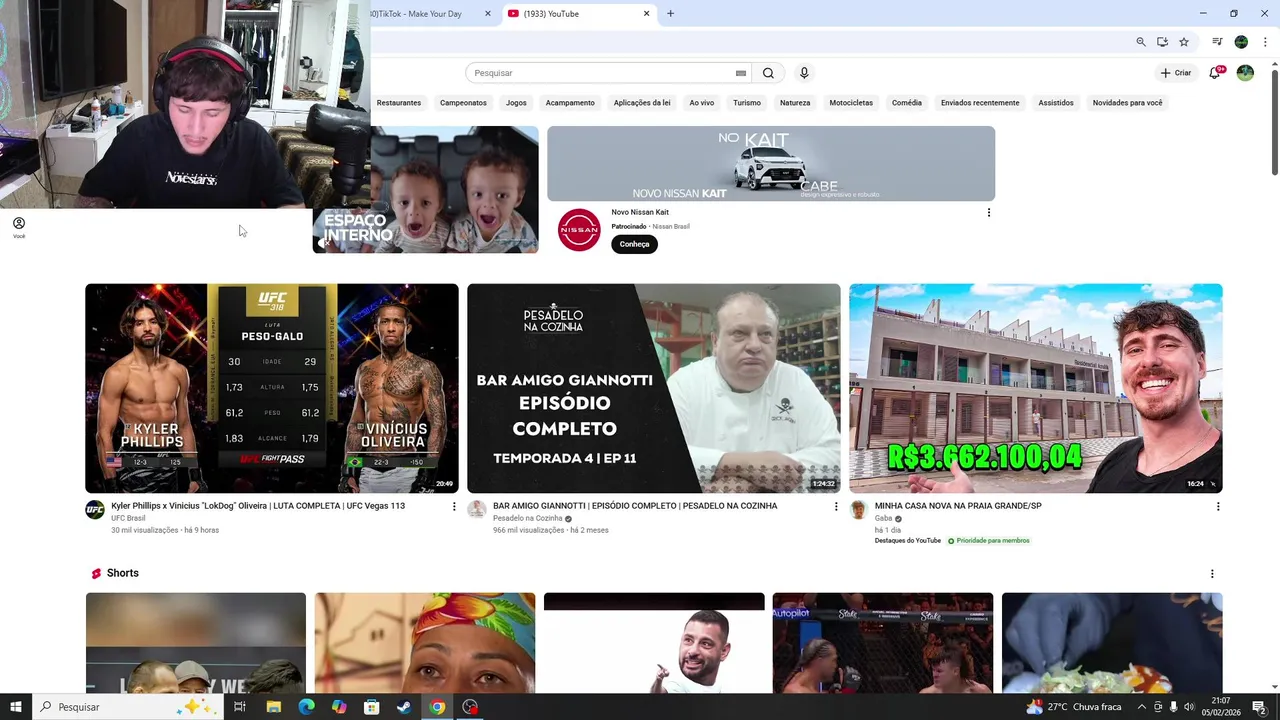Open the R$3.662.100,04 house thumbnail
Image resolution: width=1280 pixels, height=720 pixels.
click(x=1036, y=388)
